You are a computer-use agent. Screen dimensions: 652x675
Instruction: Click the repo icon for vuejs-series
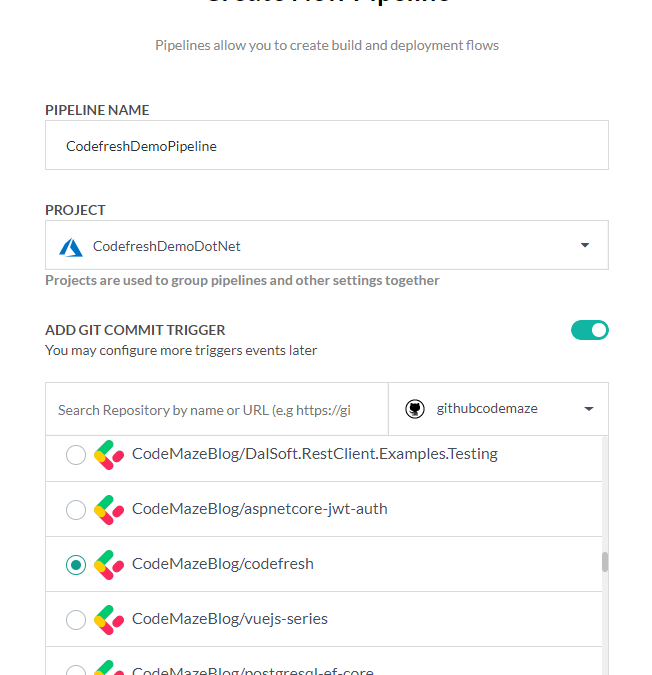[x=108, y=620]
